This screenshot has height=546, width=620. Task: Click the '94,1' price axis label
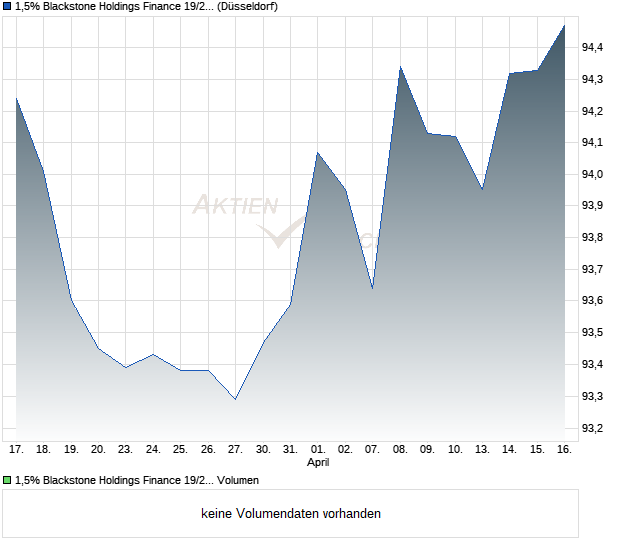click(x=592, y=142)
